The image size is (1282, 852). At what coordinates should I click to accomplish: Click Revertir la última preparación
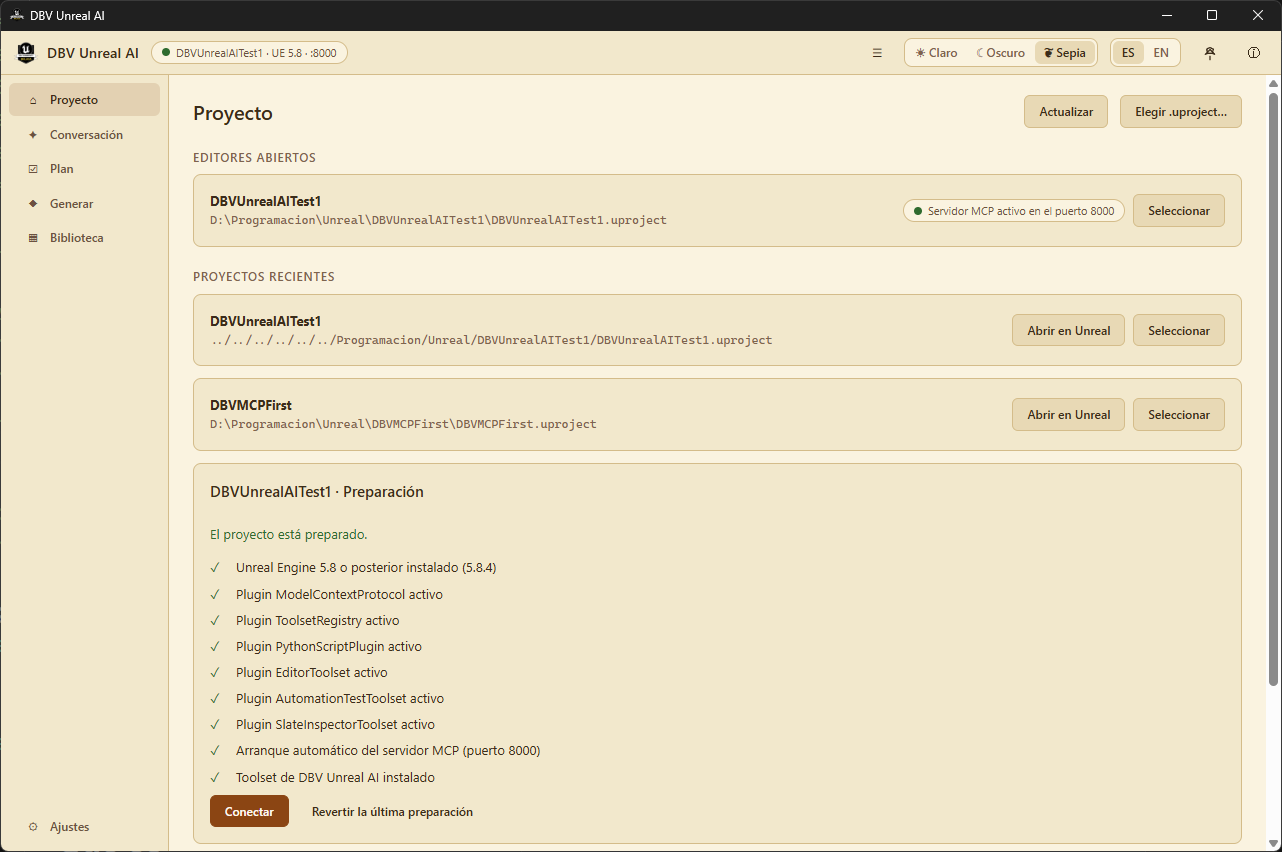pyautogui.click(x=392, y=812)
